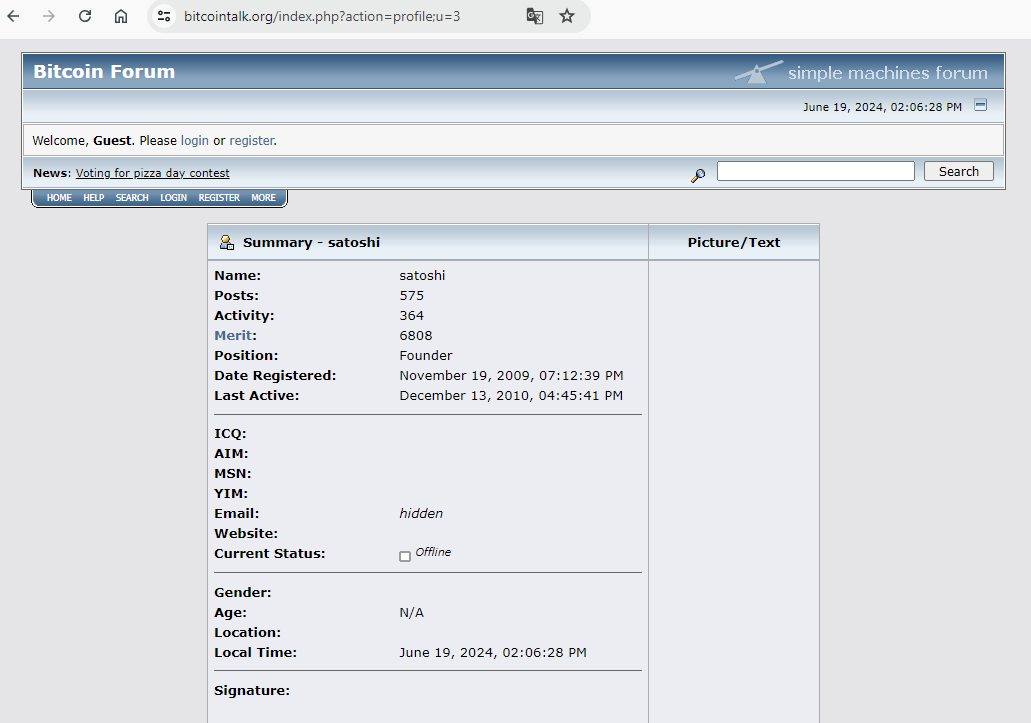
Task: Collapse the forum header with minus icon
Action: coord(981,105)
